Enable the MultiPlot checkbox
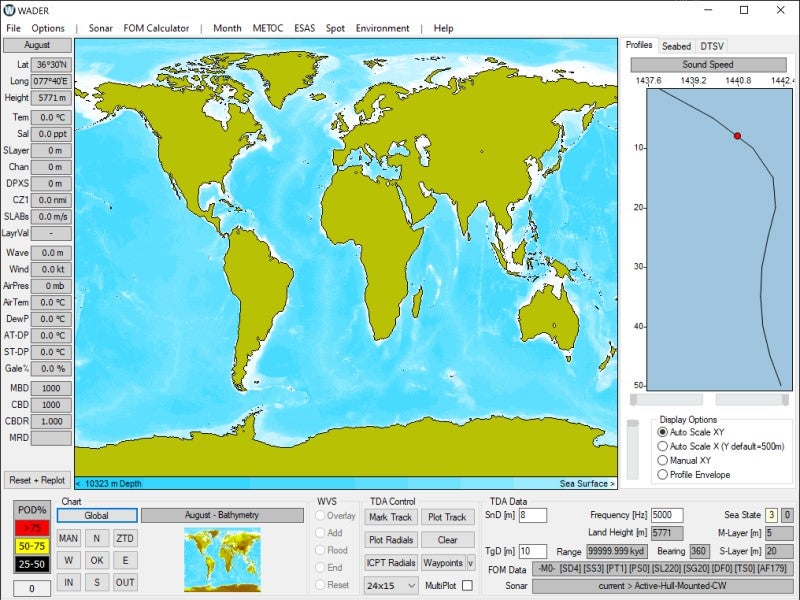 point(467,585)
